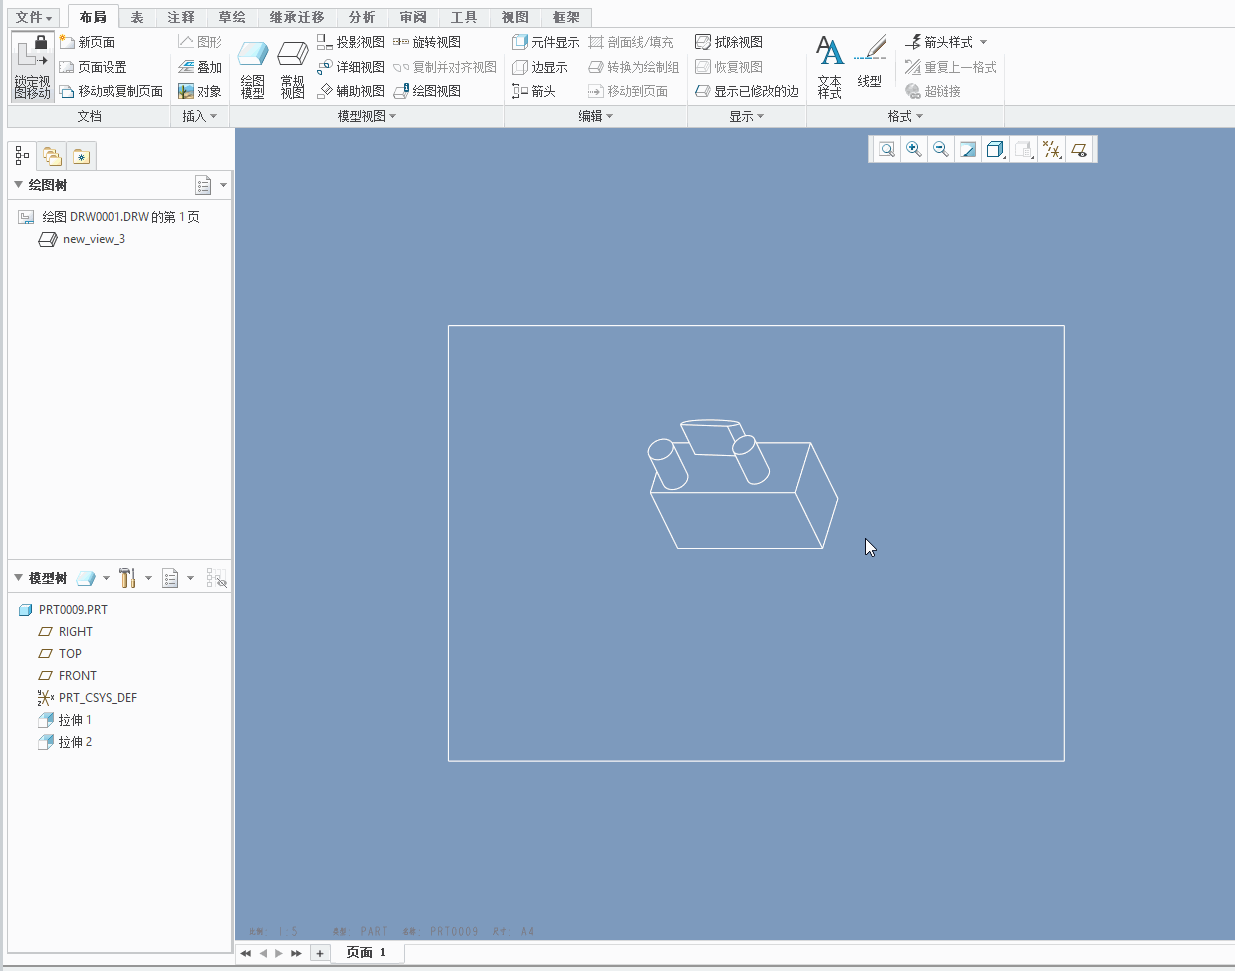Open 文件 menu dropdown

(34, 17)
